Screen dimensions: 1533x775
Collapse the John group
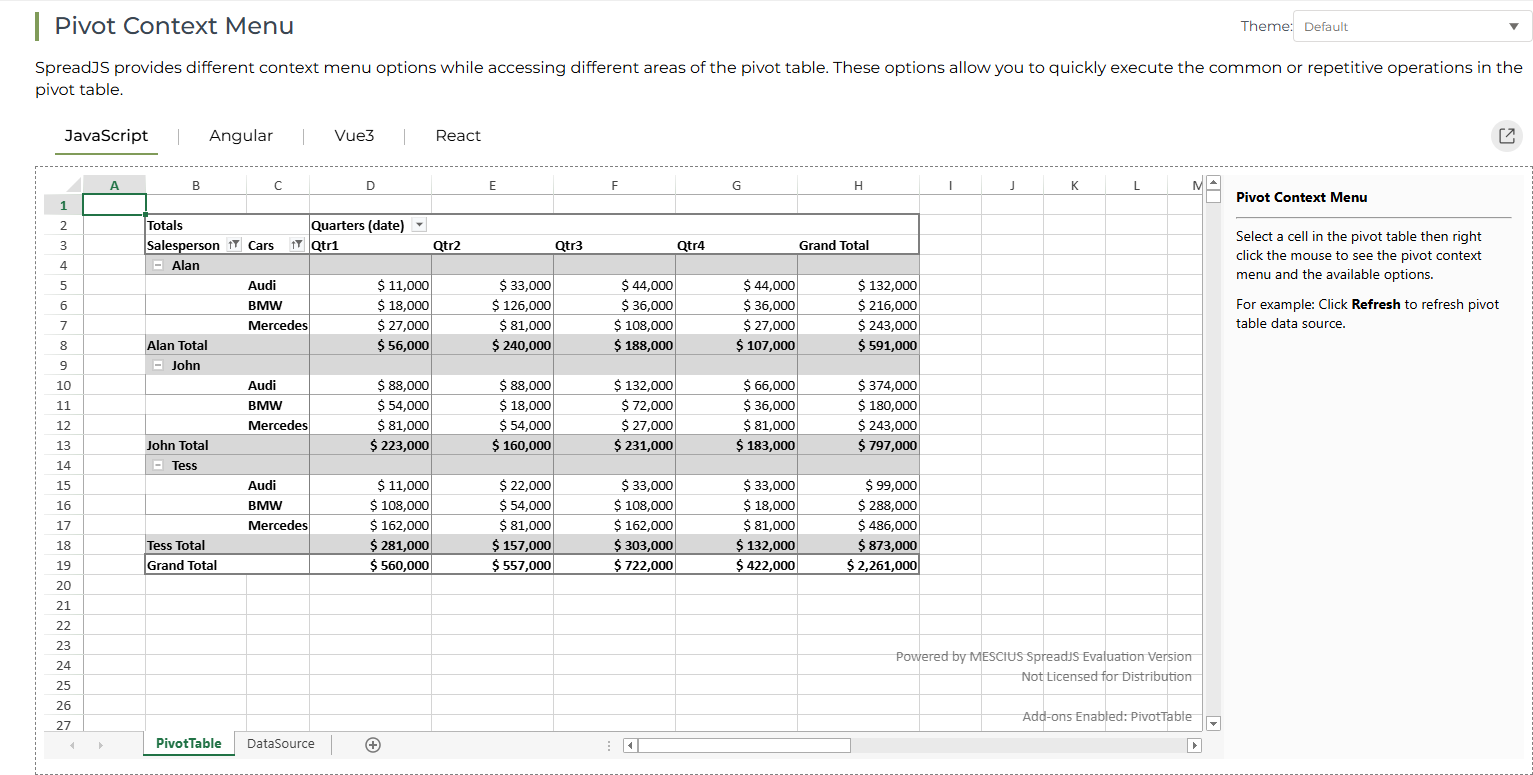coord(158,366)
